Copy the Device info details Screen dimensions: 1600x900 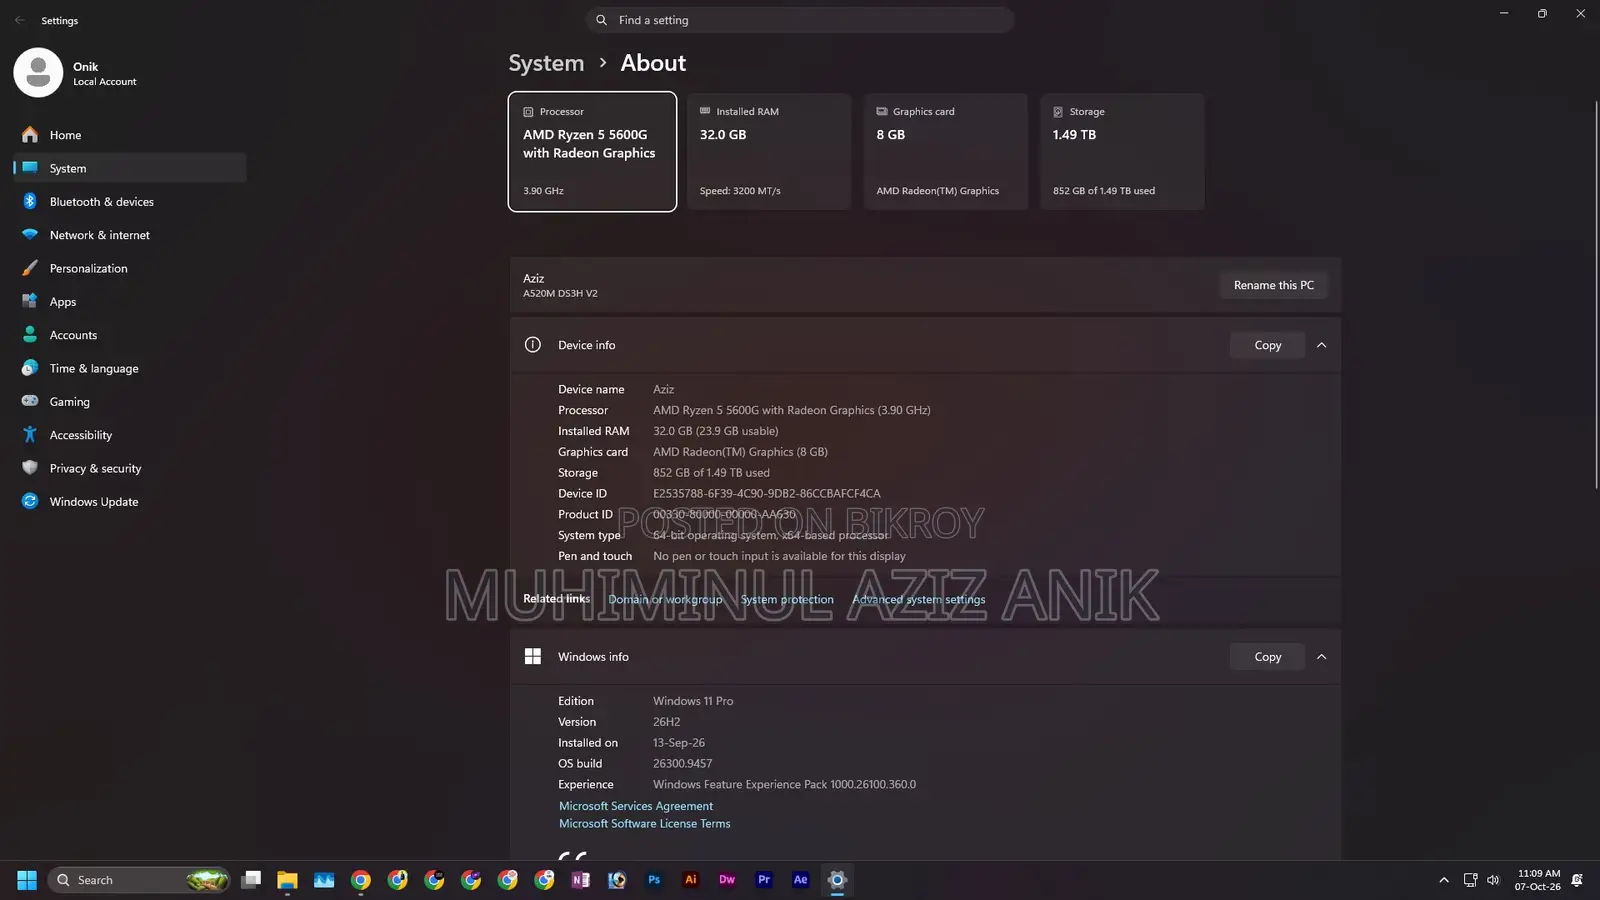coord(1268,345)
